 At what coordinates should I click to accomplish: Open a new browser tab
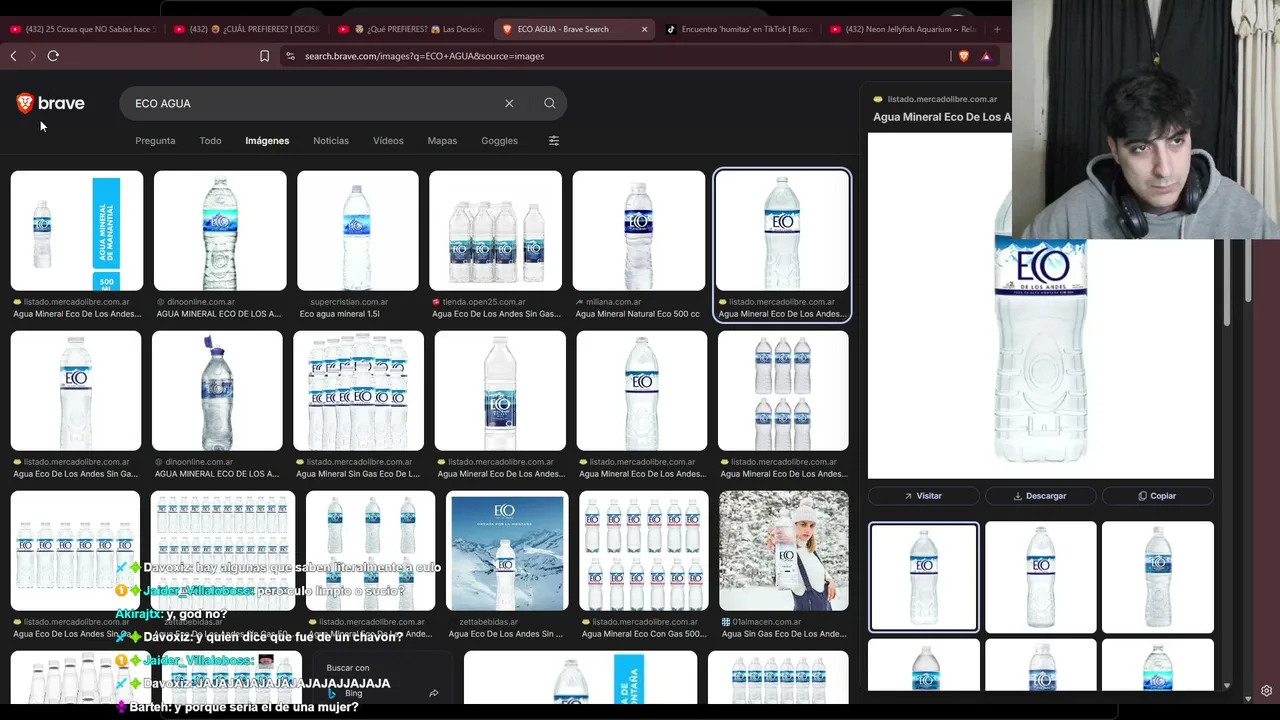(x=997, y=29)
